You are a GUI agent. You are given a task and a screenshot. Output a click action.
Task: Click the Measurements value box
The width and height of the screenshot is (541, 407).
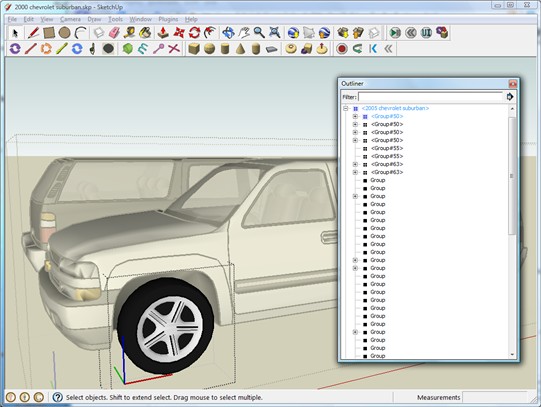point(495,397)
